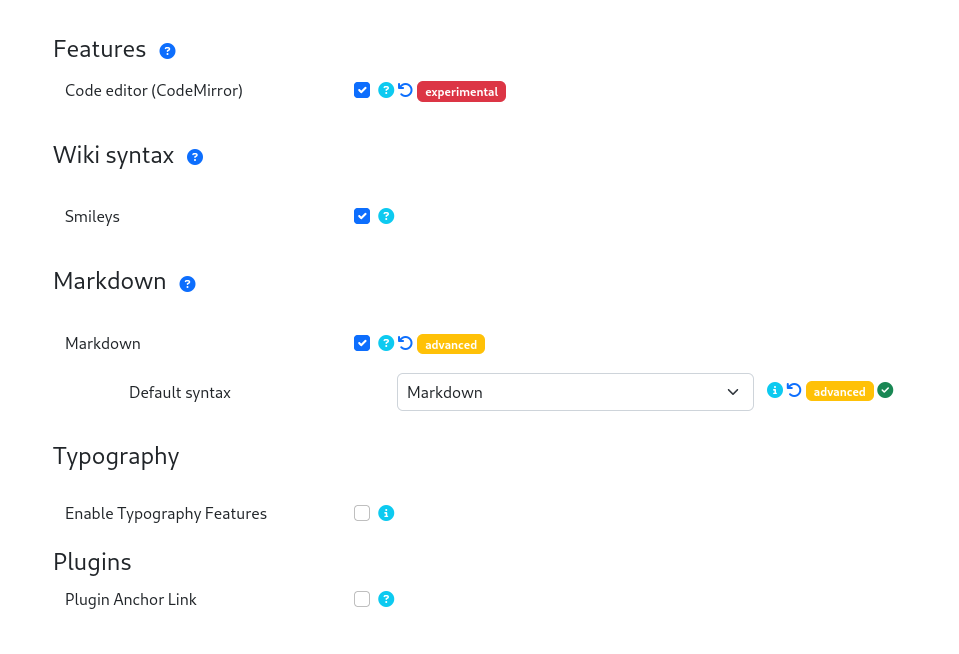Reset Default syntax to its default value
This screenshot has width=959, height=654.
794,390
